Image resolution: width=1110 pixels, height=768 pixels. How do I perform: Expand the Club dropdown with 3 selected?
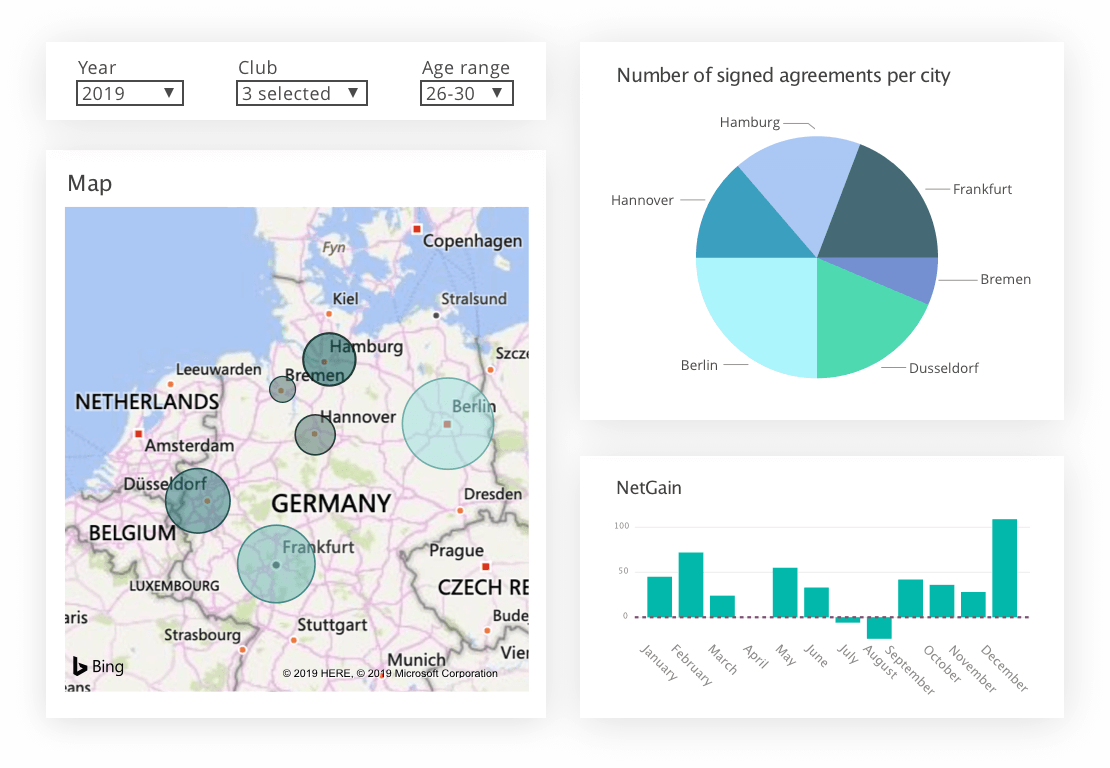[301, 94]
